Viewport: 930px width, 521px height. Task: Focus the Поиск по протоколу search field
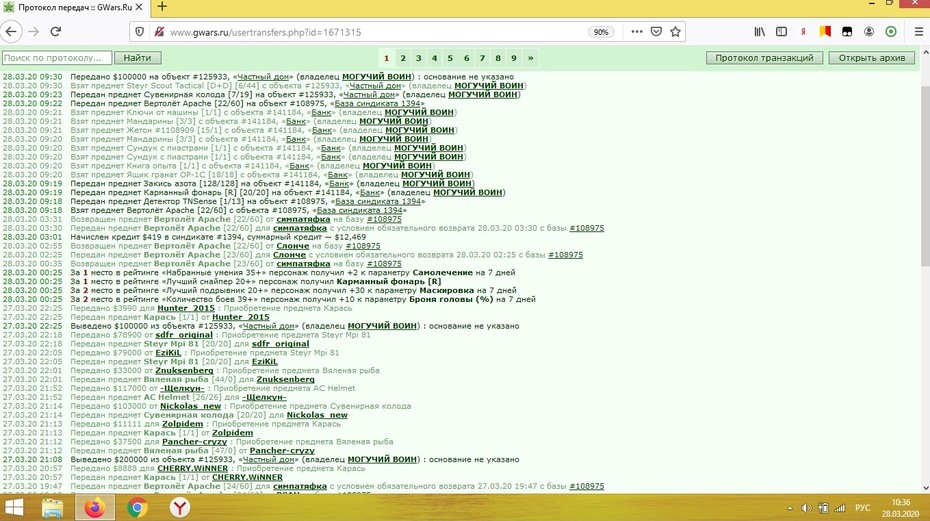tap(56, 58)
